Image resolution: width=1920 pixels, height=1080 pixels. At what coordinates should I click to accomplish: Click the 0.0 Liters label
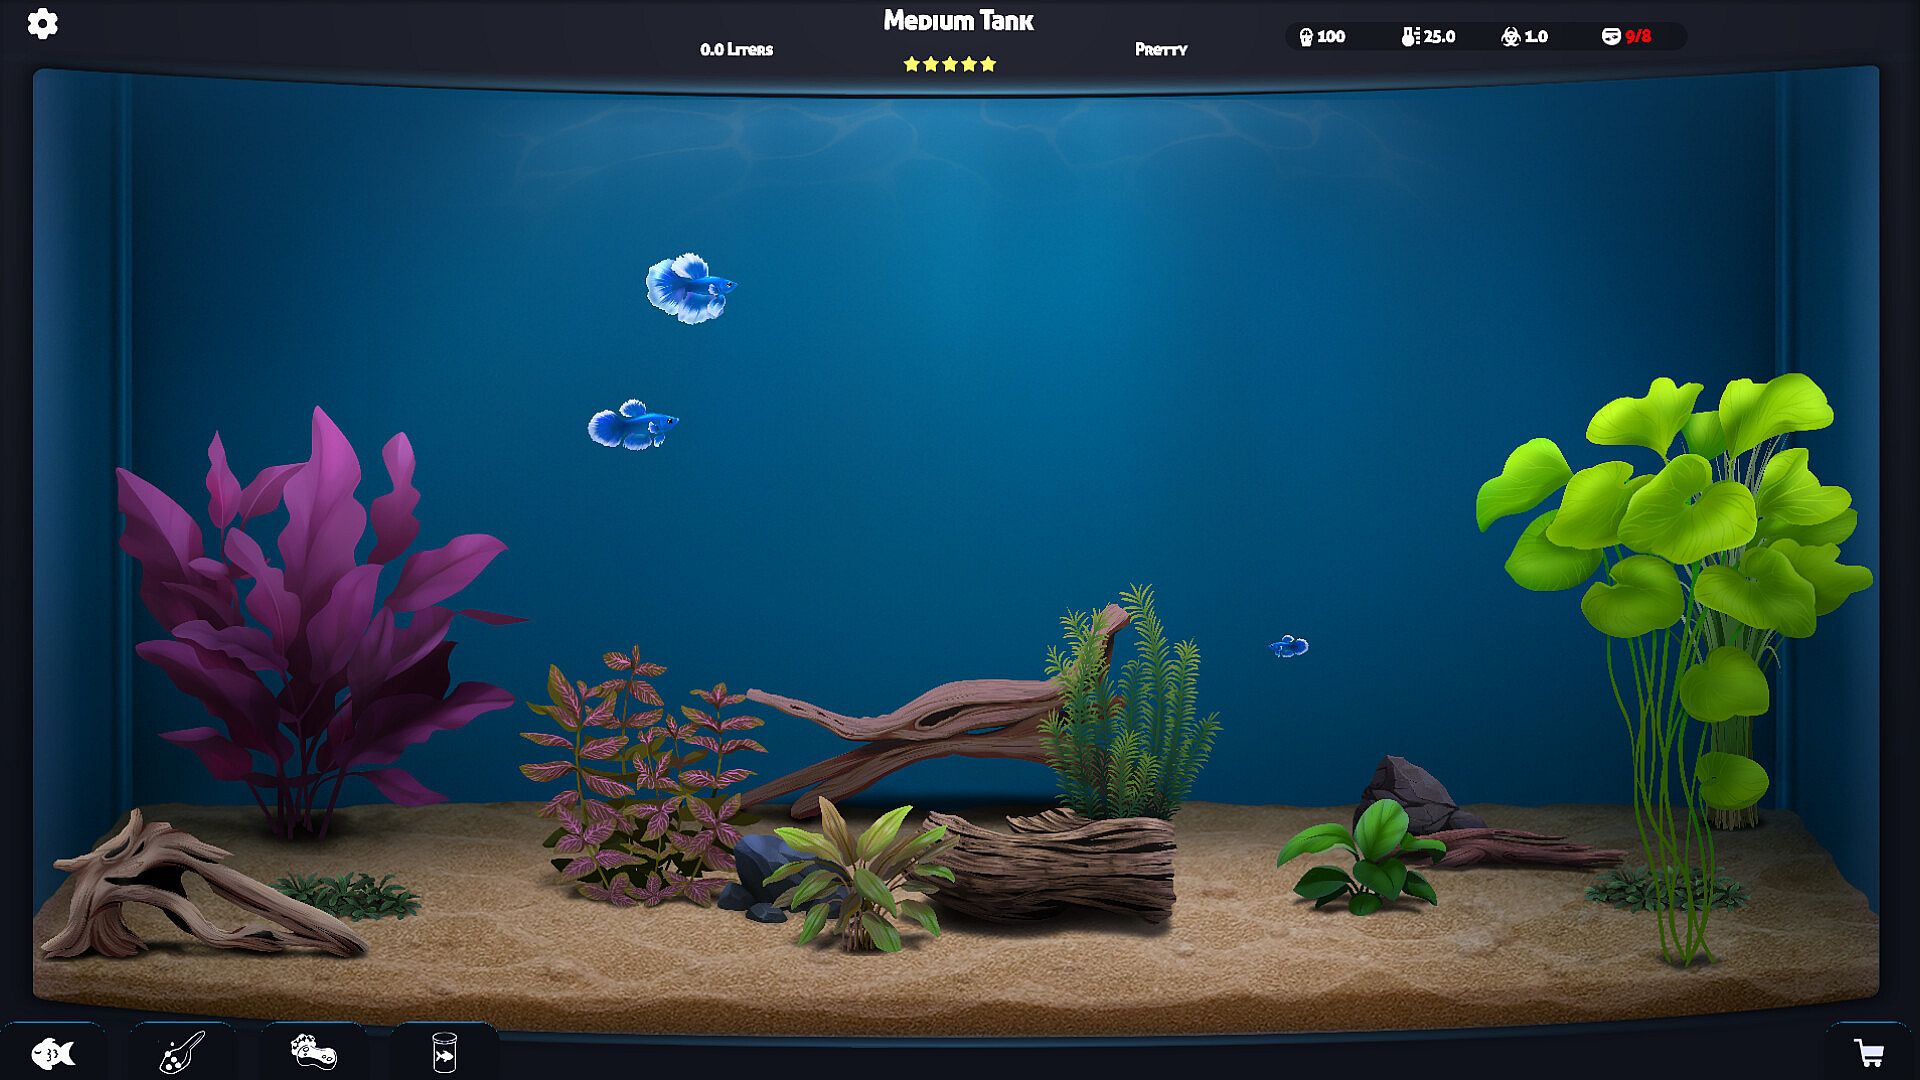click(736, 49)
